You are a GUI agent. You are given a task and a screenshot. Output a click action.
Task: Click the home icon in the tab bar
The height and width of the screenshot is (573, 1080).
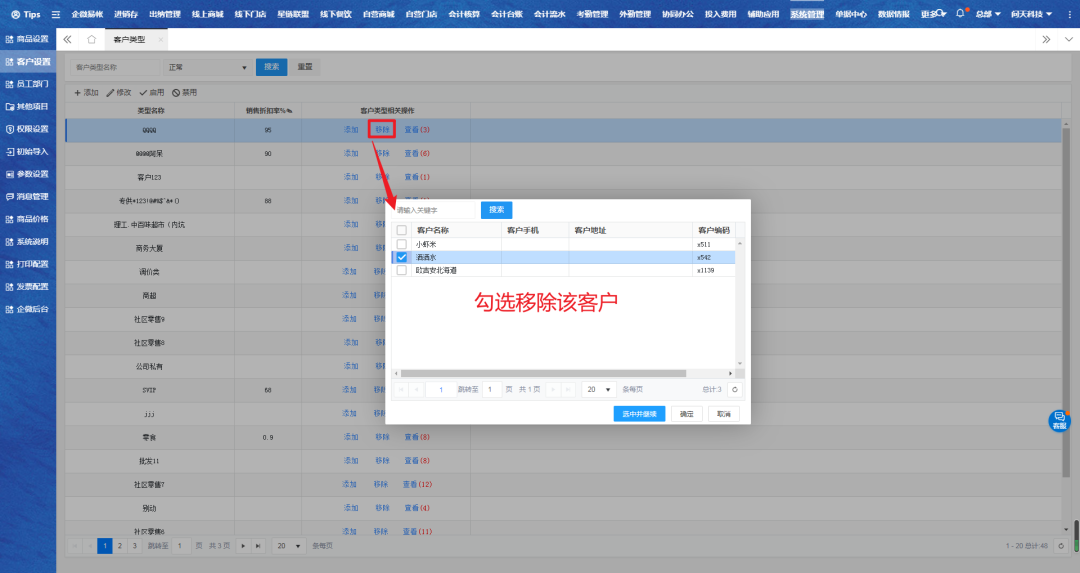91,39
